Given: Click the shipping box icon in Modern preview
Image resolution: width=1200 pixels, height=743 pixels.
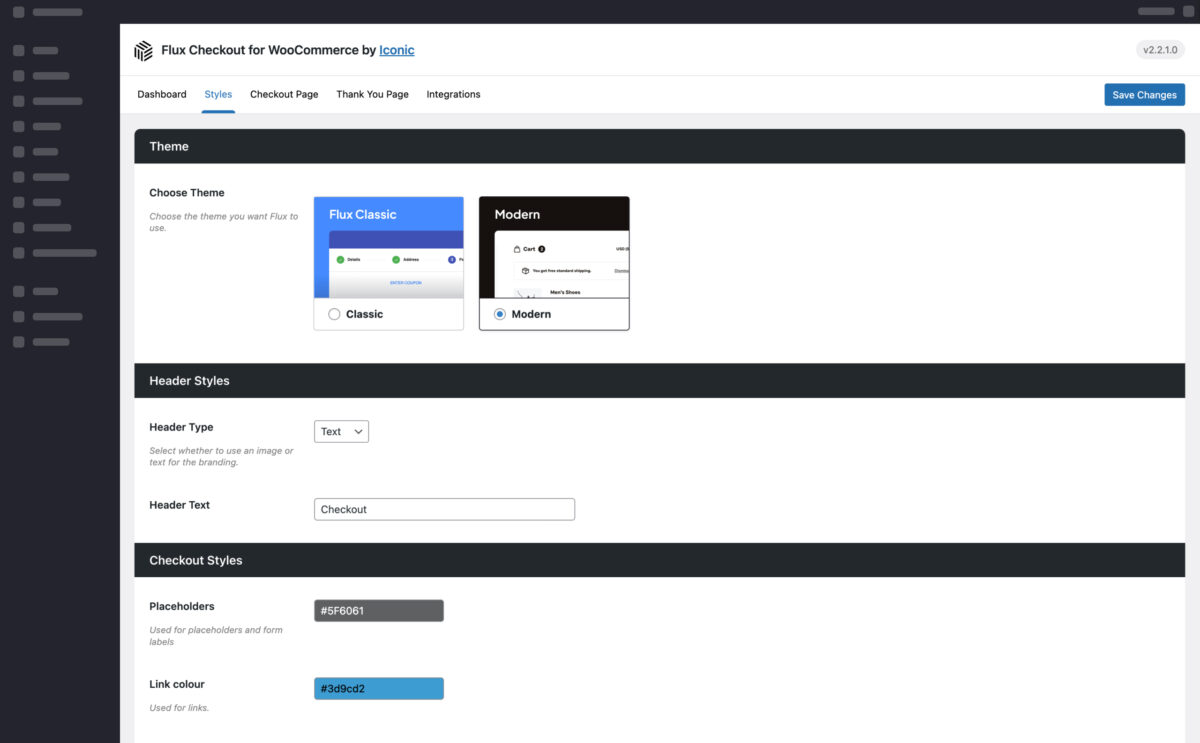Looking at the screenshot, I should coord(525,271).
